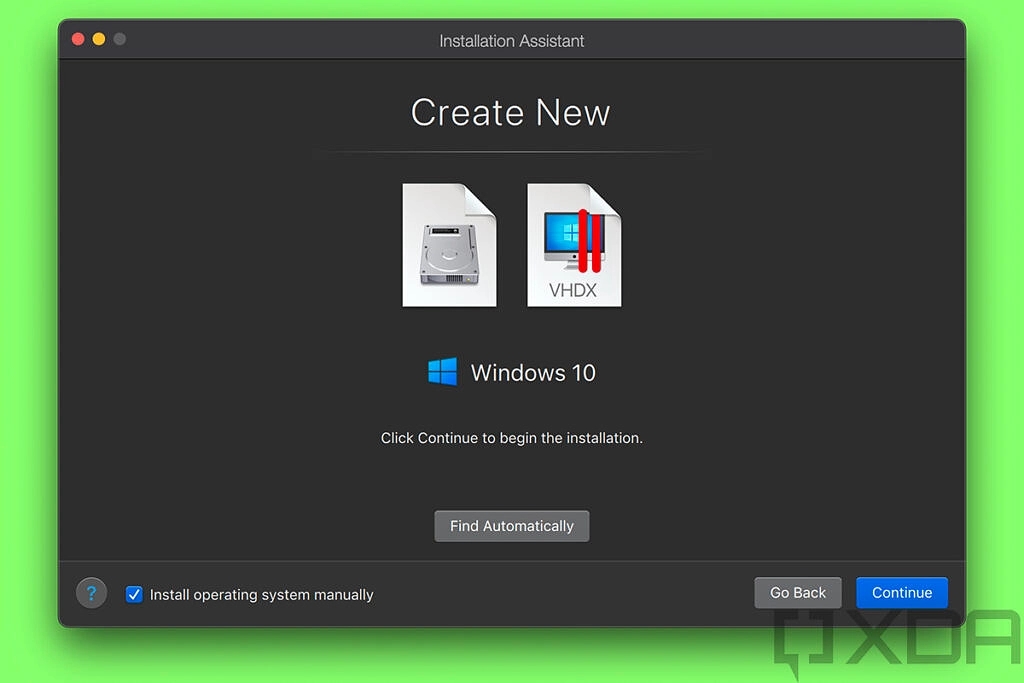Image resolution: width=1024 pixels, height=683 pixels.
Task: Minimize the window with the yellow button
Action: pos(99,39)
